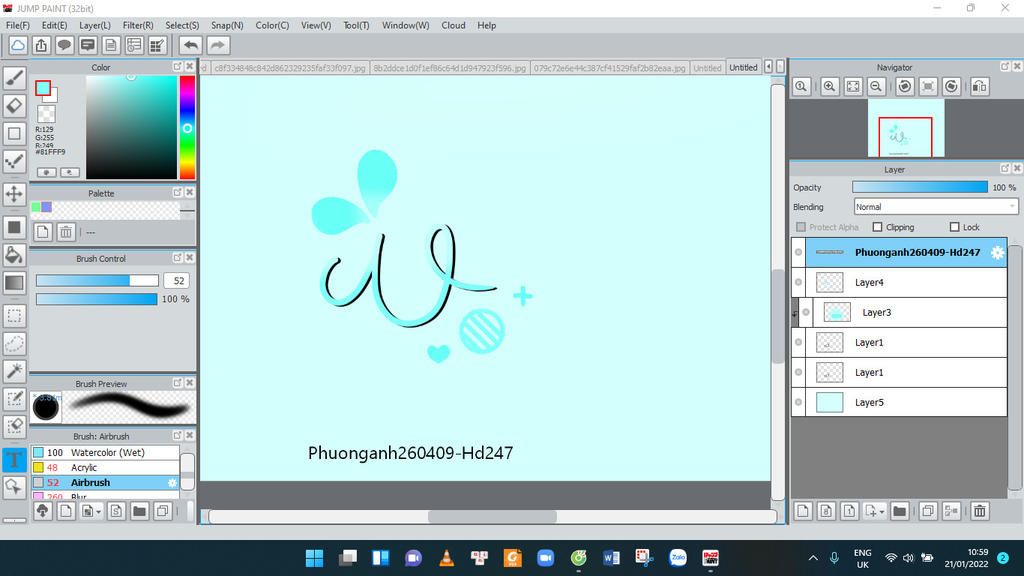This screenshot has width=1024, height=576.
Task: Open the Filter menu
Action: [x=138, y=25]
